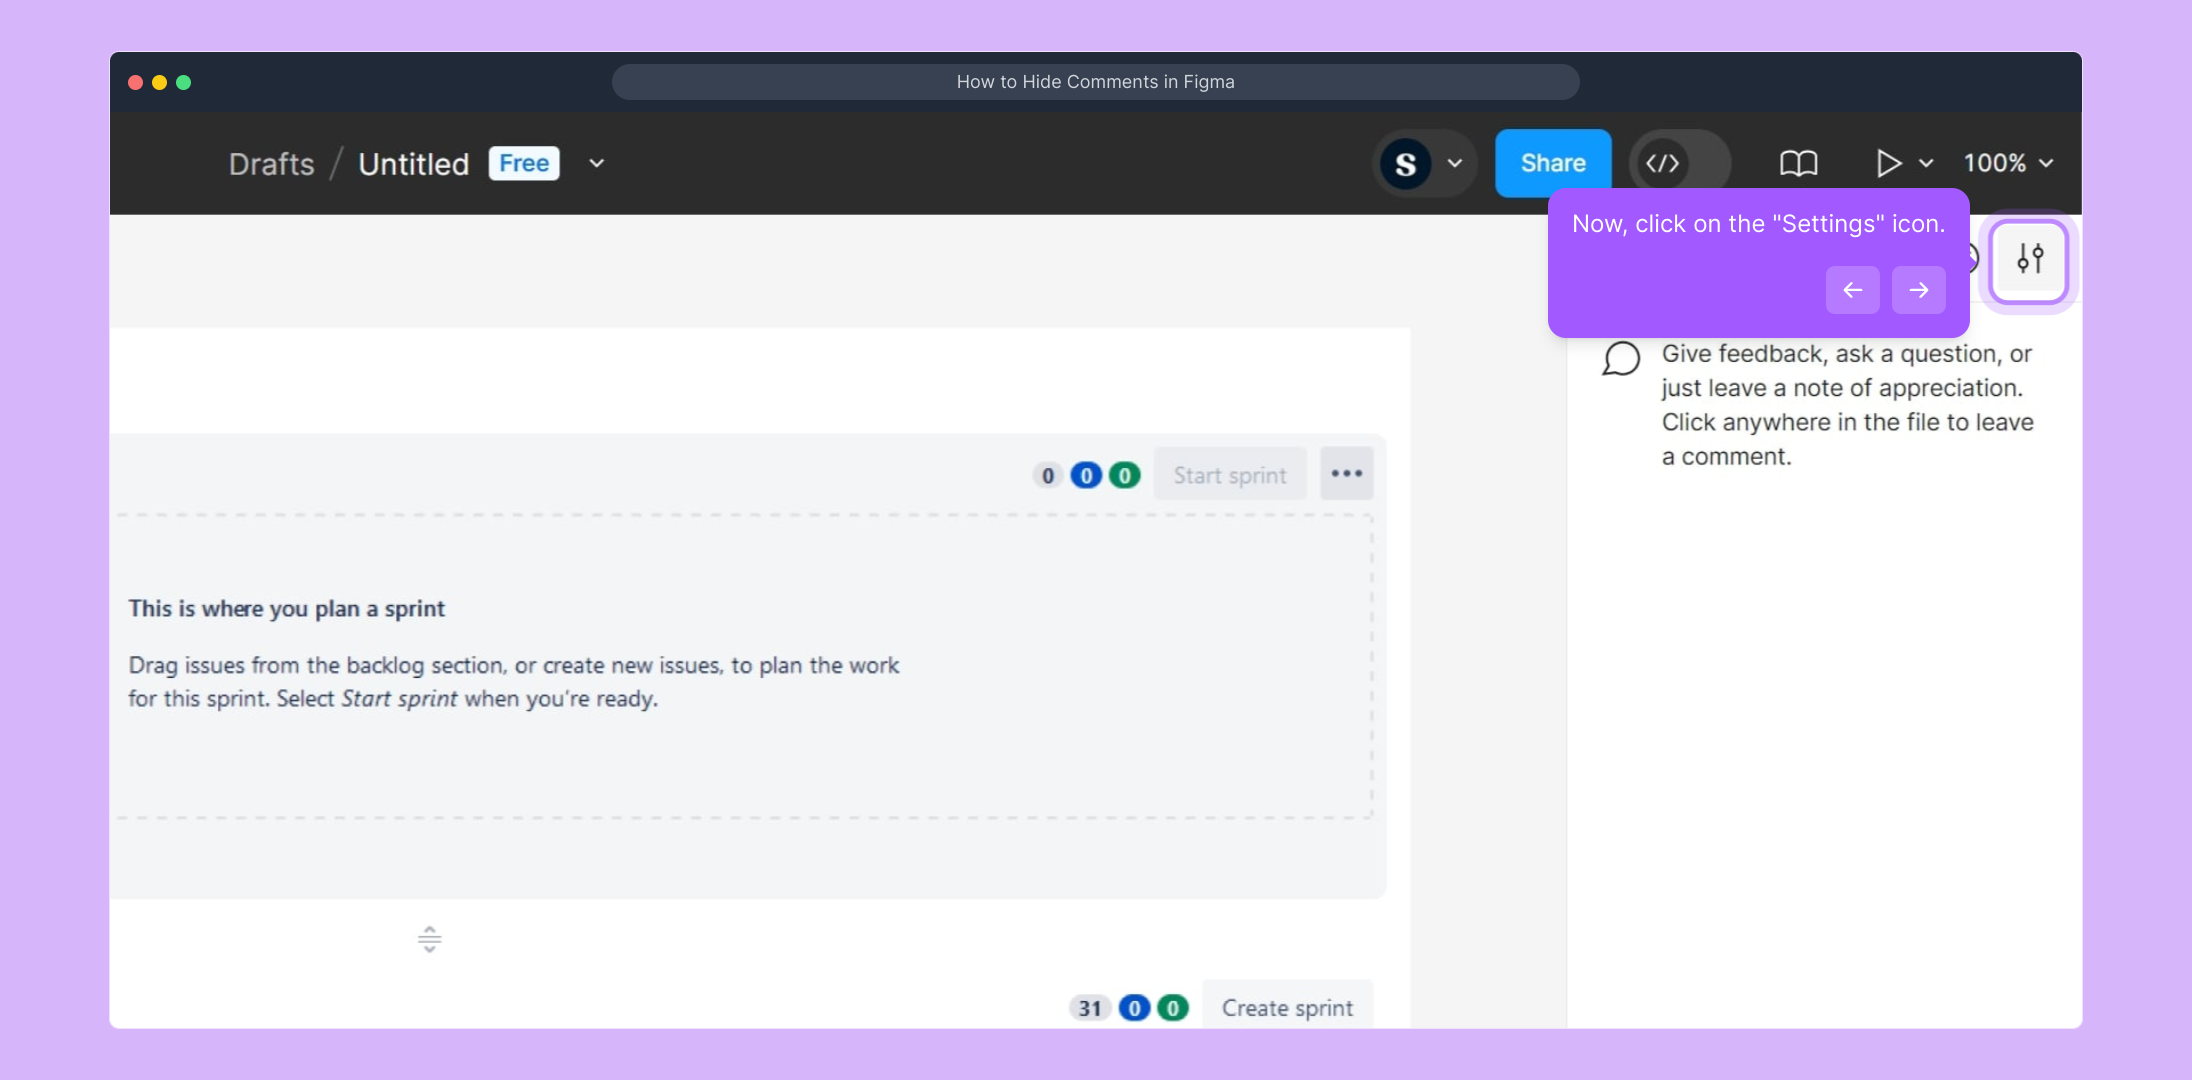2192x1080 pixels.
Task: Click the Free plan badge
Action: pos(524,163)
